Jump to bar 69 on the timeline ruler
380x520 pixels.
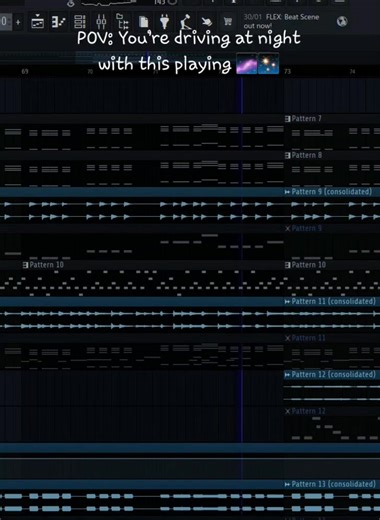[x=25, y=71]
